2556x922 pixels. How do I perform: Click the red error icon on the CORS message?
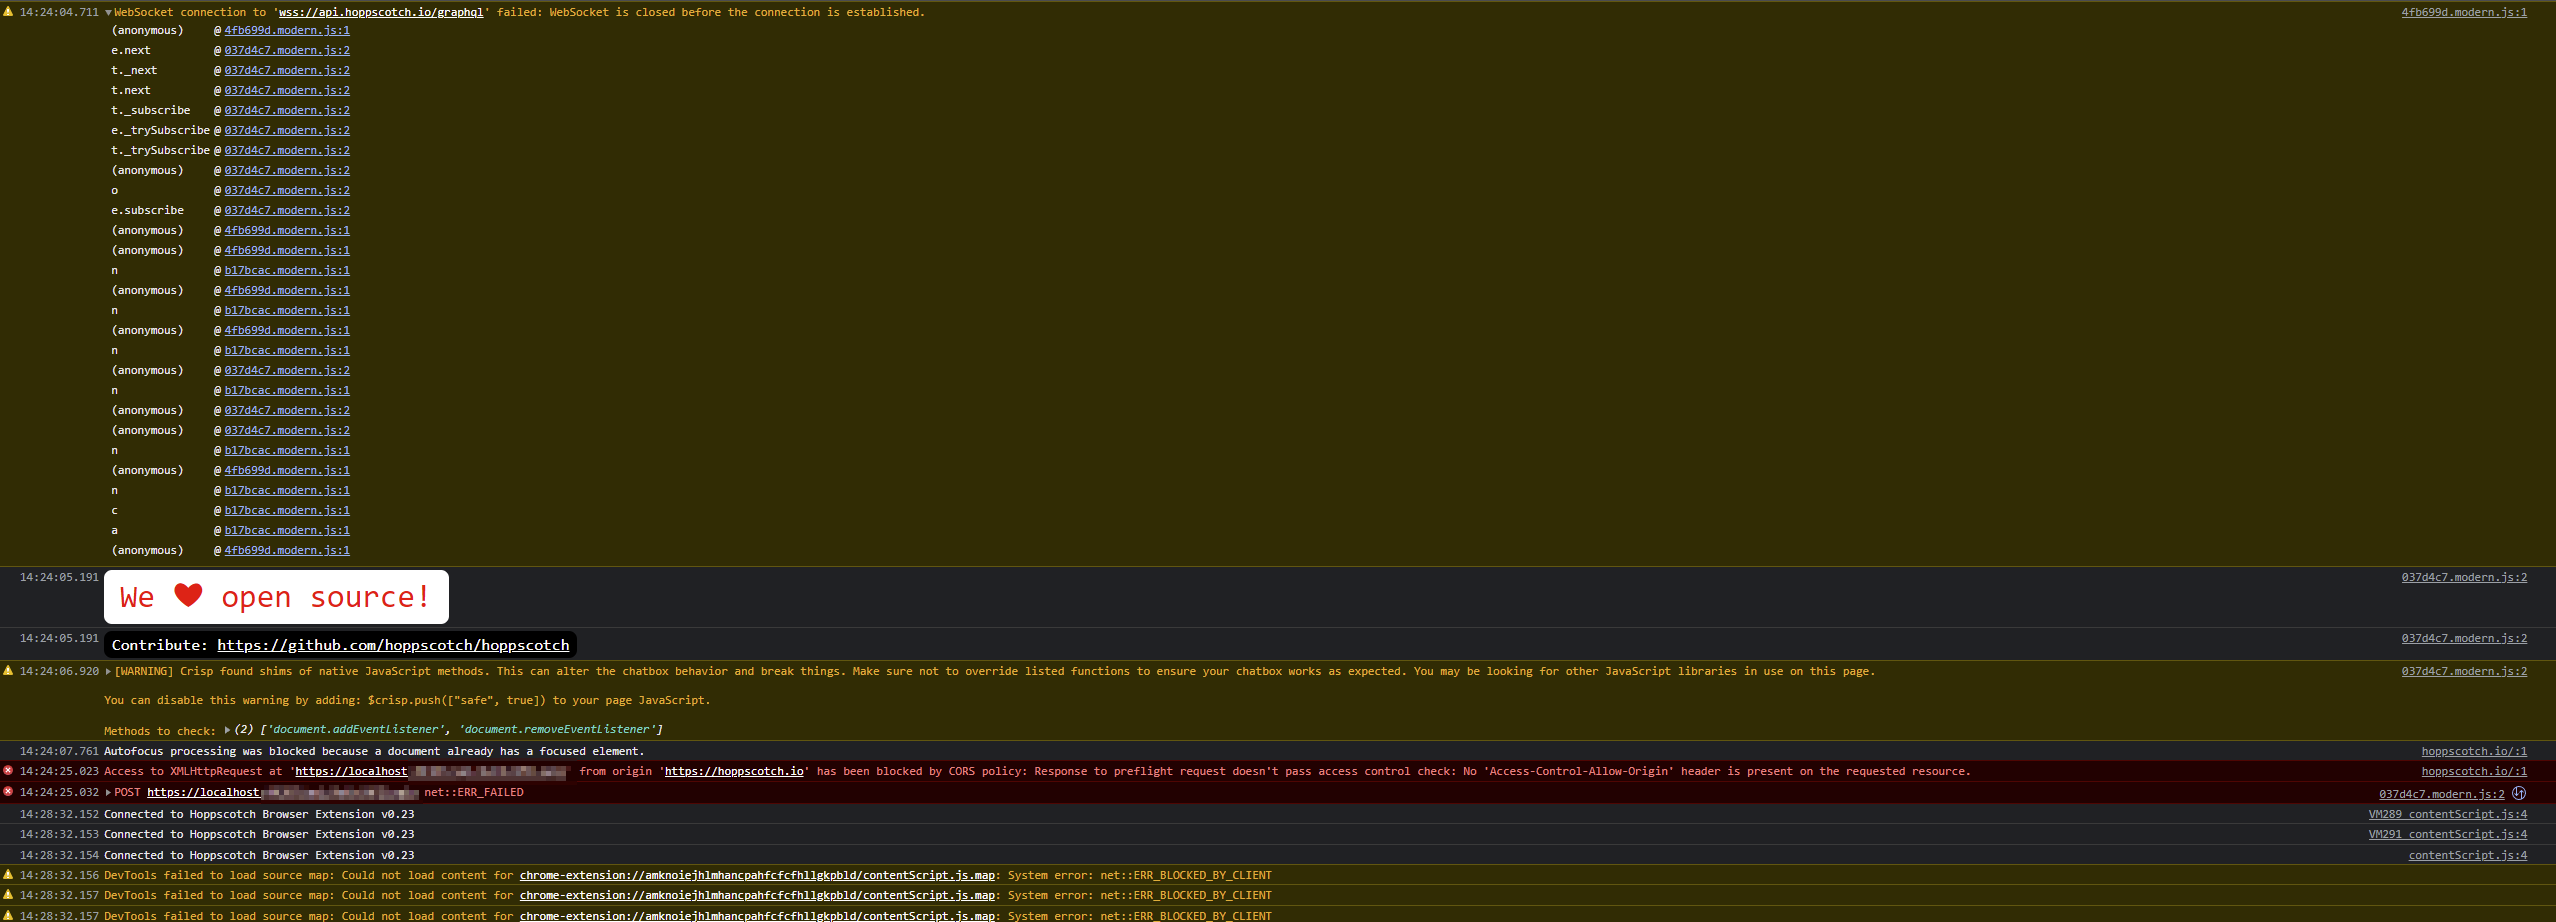(7, 770)
